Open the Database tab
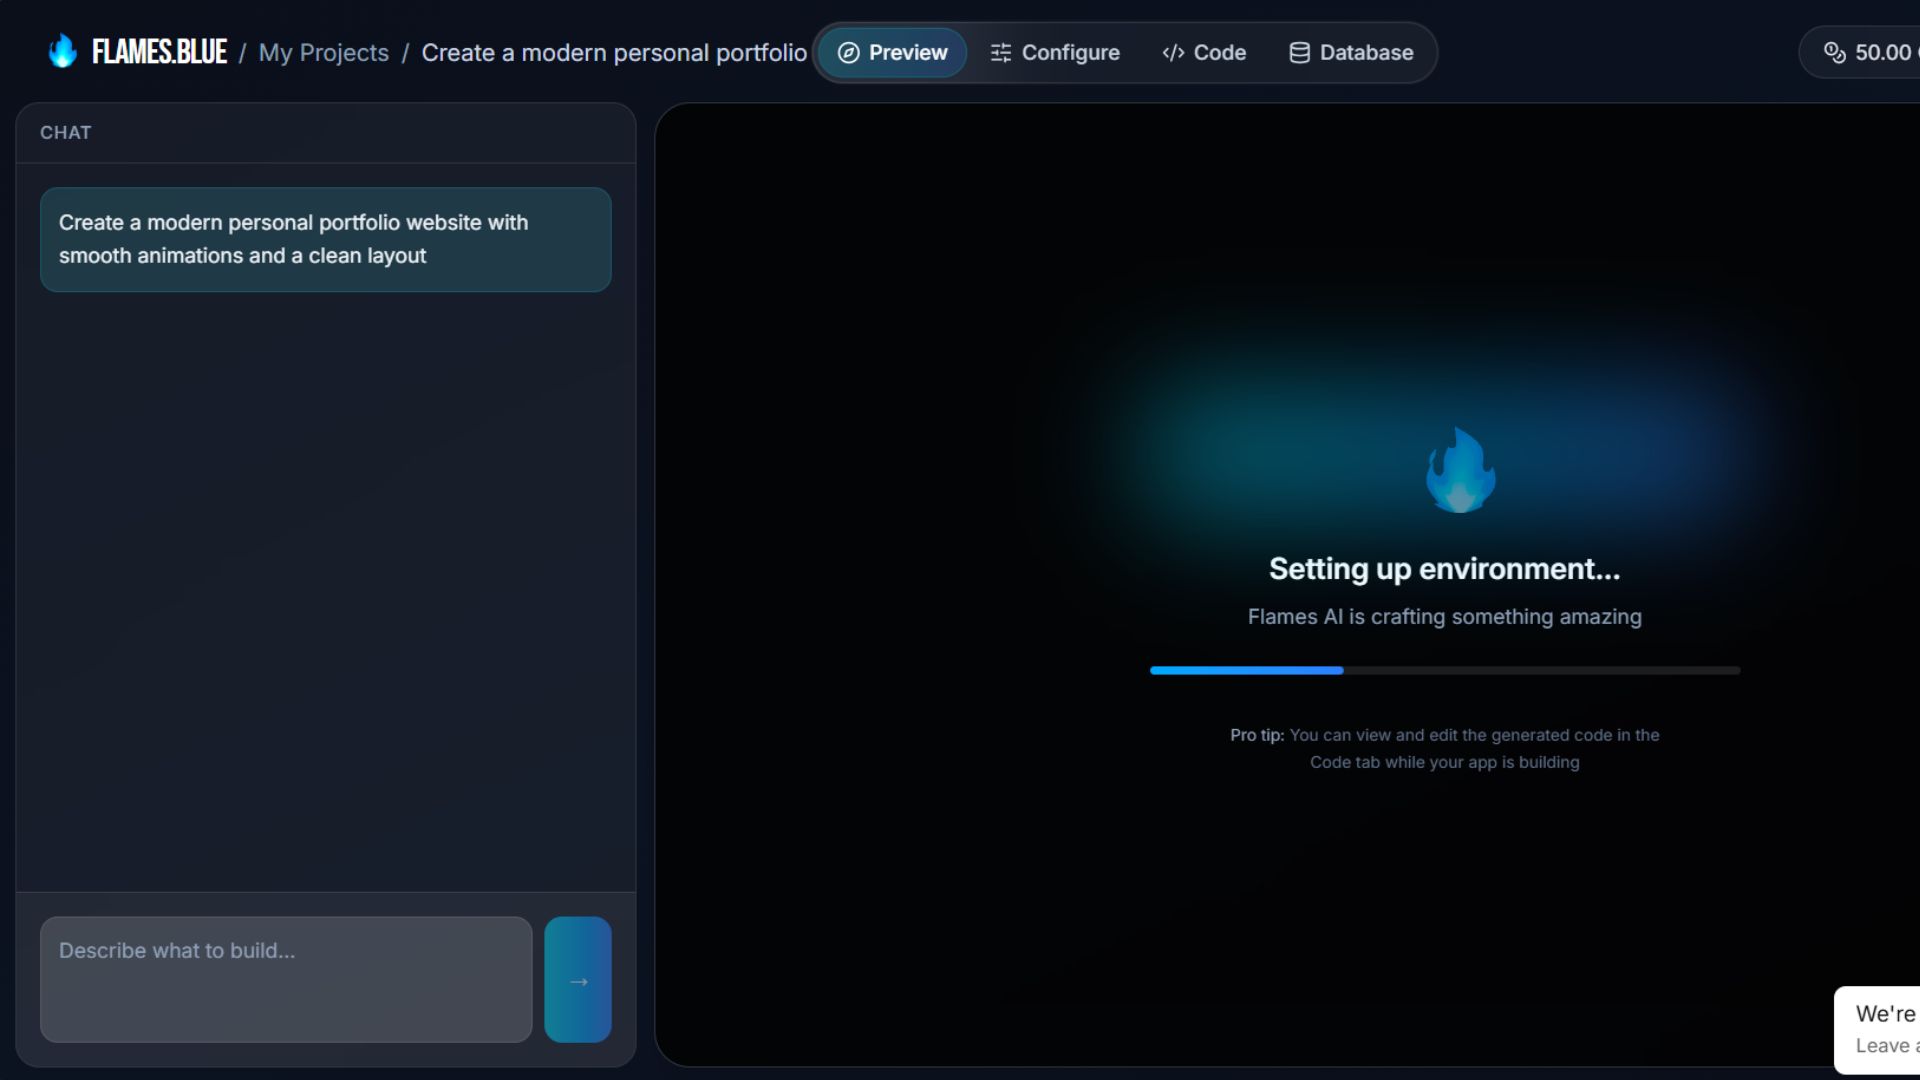This screenshot has width=1920, height=1080. point(1351,53)
